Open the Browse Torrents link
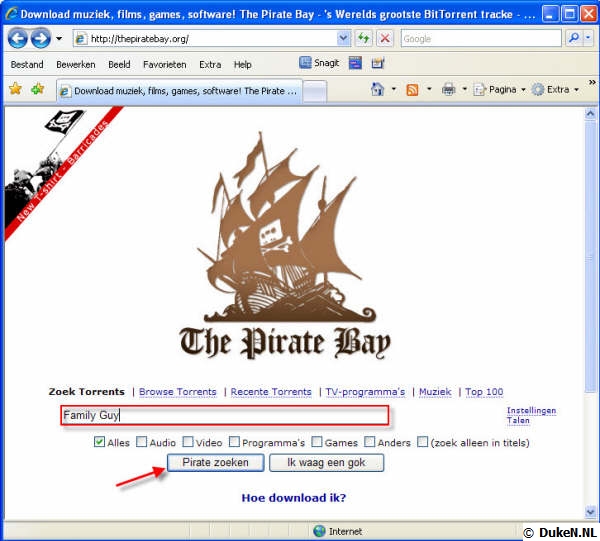The image size is (600, 541). 178,392
